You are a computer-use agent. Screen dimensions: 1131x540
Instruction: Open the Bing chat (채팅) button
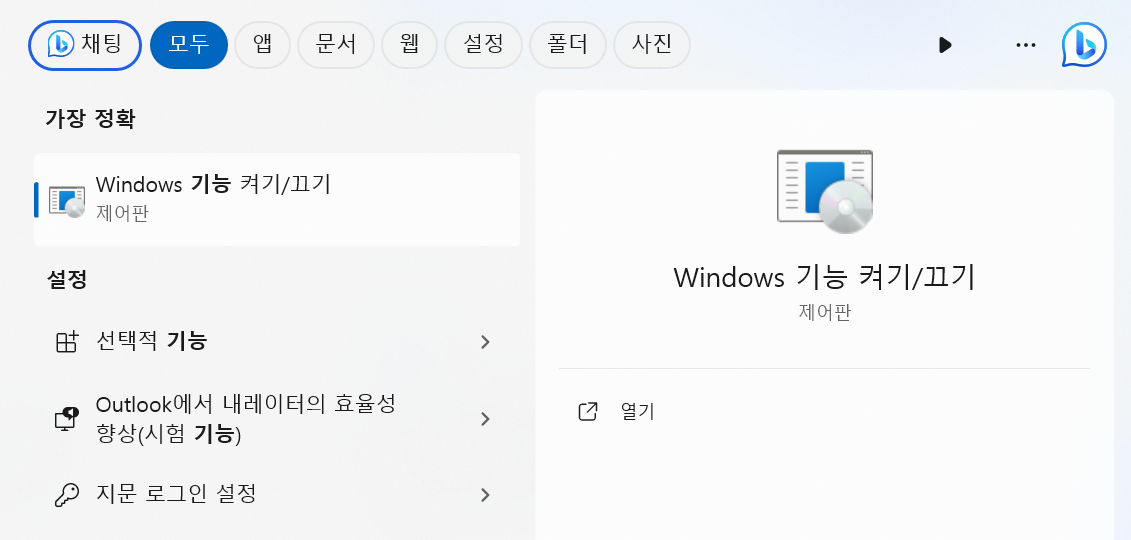point(84,45)
